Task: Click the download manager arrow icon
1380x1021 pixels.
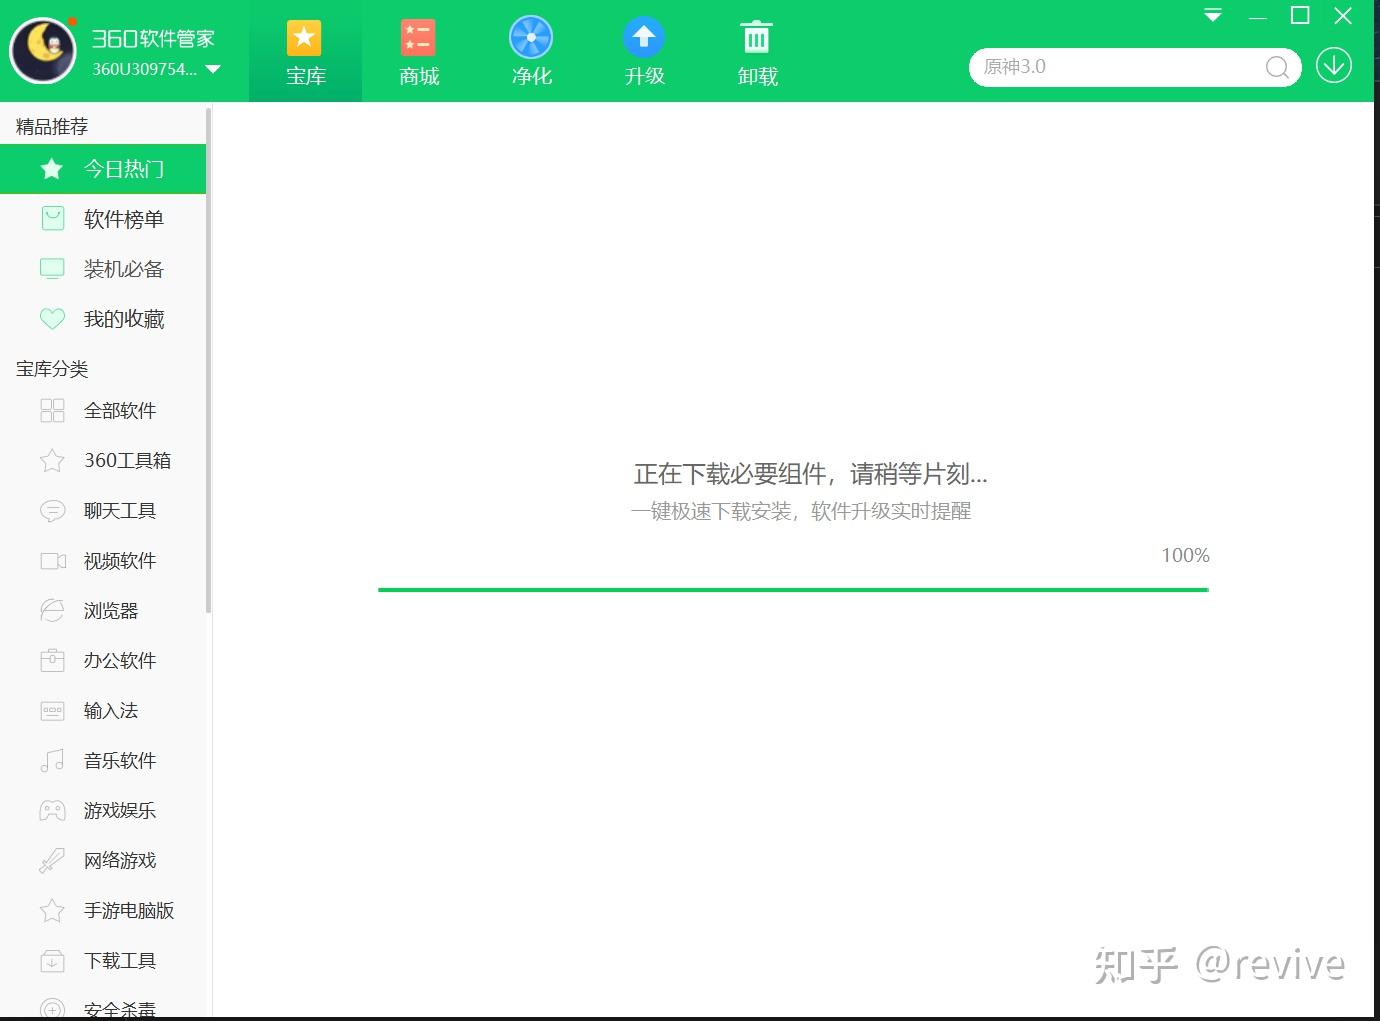Action: coord(1333,65)
